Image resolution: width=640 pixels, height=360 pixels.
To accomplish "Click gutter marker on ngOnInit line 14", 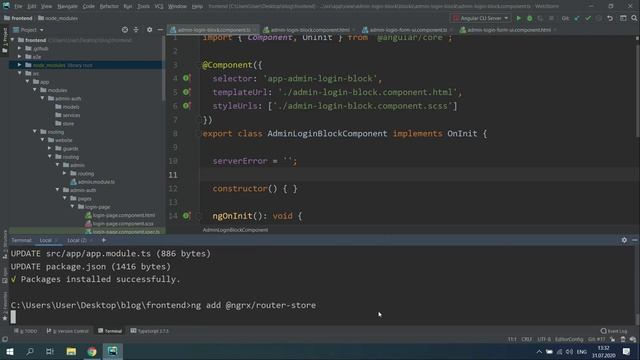I will (186, 216).
